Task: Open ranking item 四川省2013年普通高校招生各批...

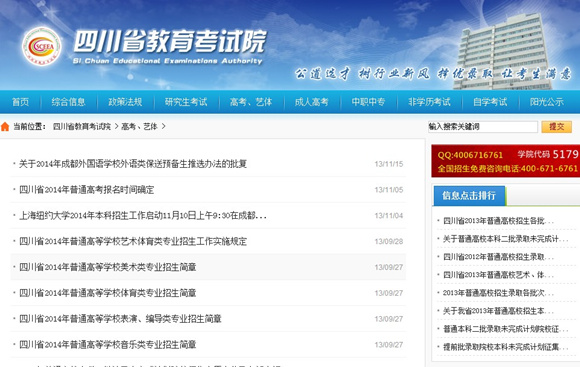Action: [x=498, y=221]
